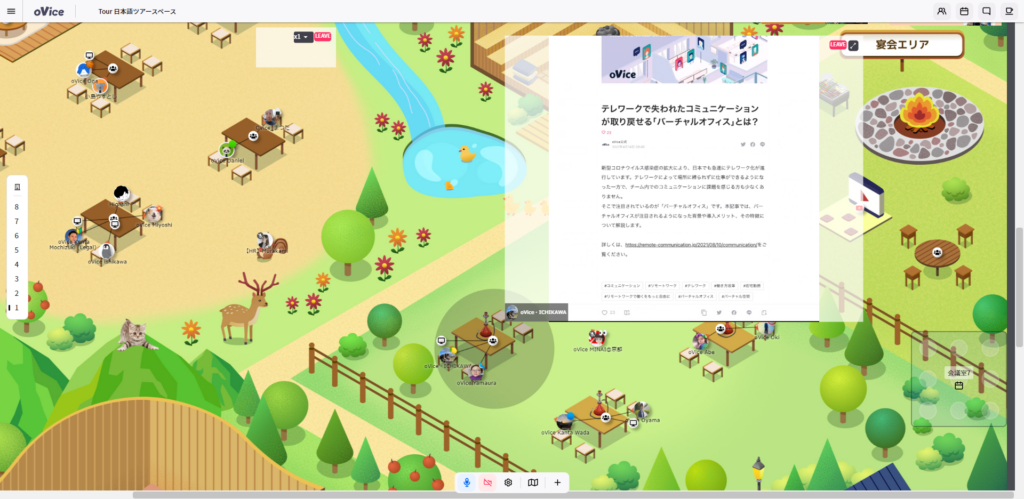
Task: Click the oVice logo in header
Action: (47, 11)
